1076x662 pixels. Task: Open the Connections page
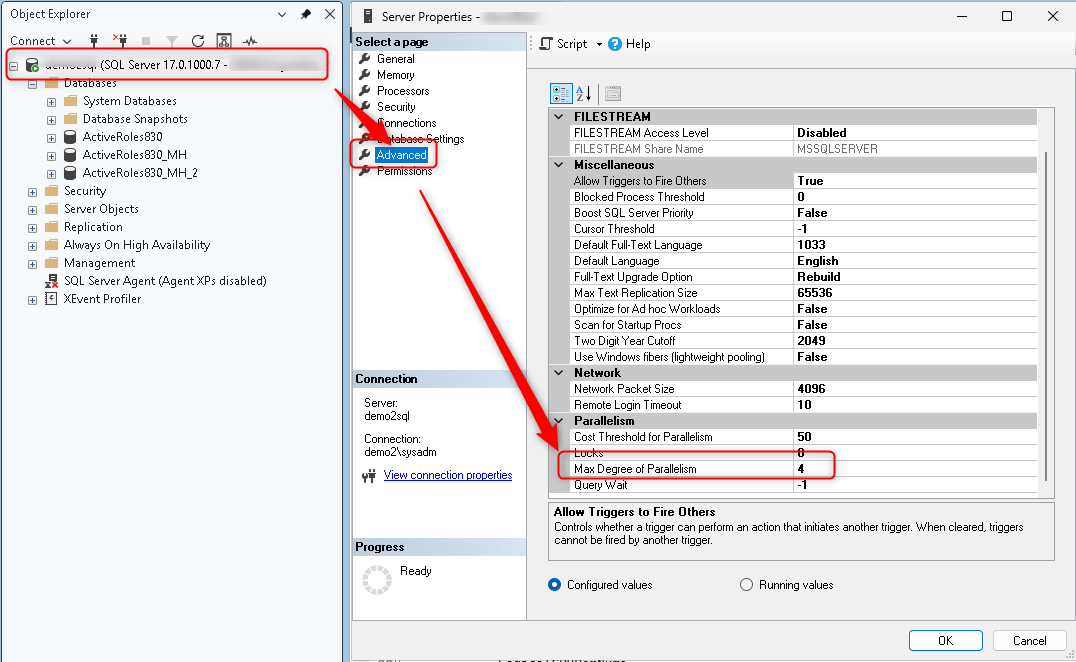[406, 123]
